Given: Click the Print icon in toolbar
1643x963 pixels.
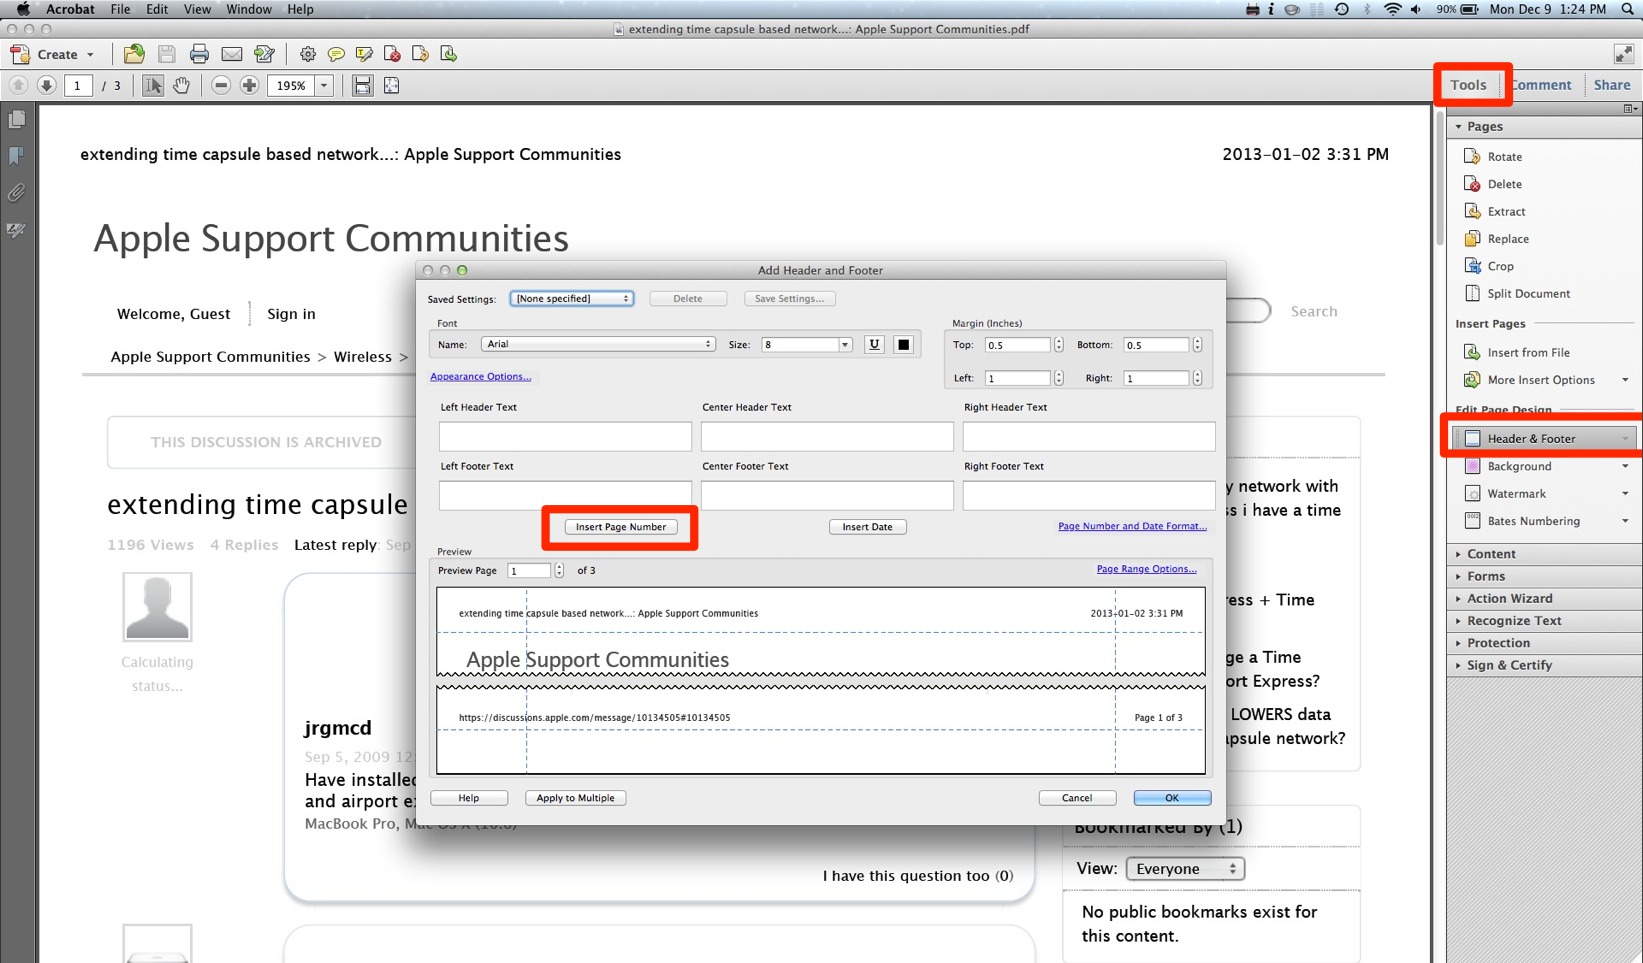Looking at the screenshot, I should [199, 54].
